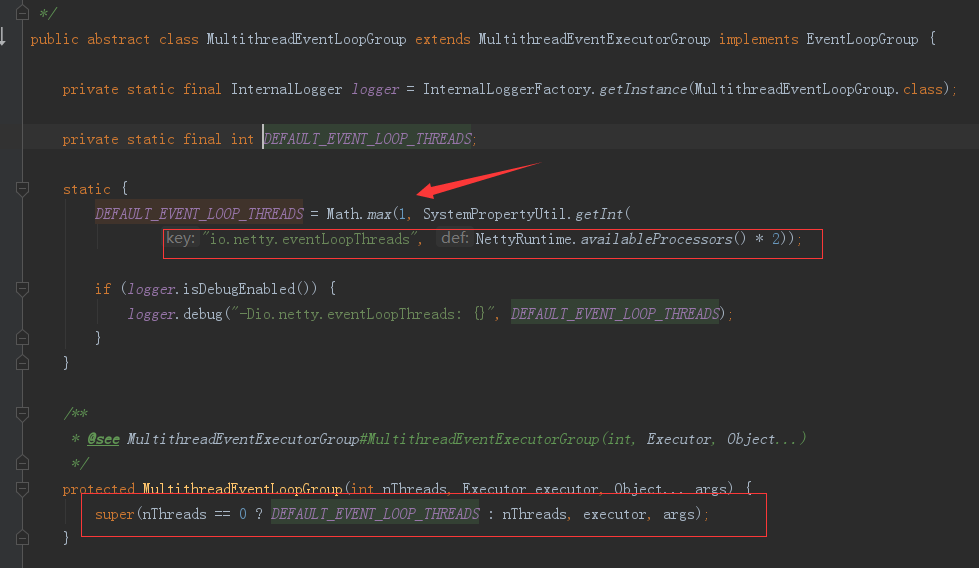The width and height of the screenshot is (979, 568).
Task: Click the fold end marker of the static block
Action: coord(22,363)
